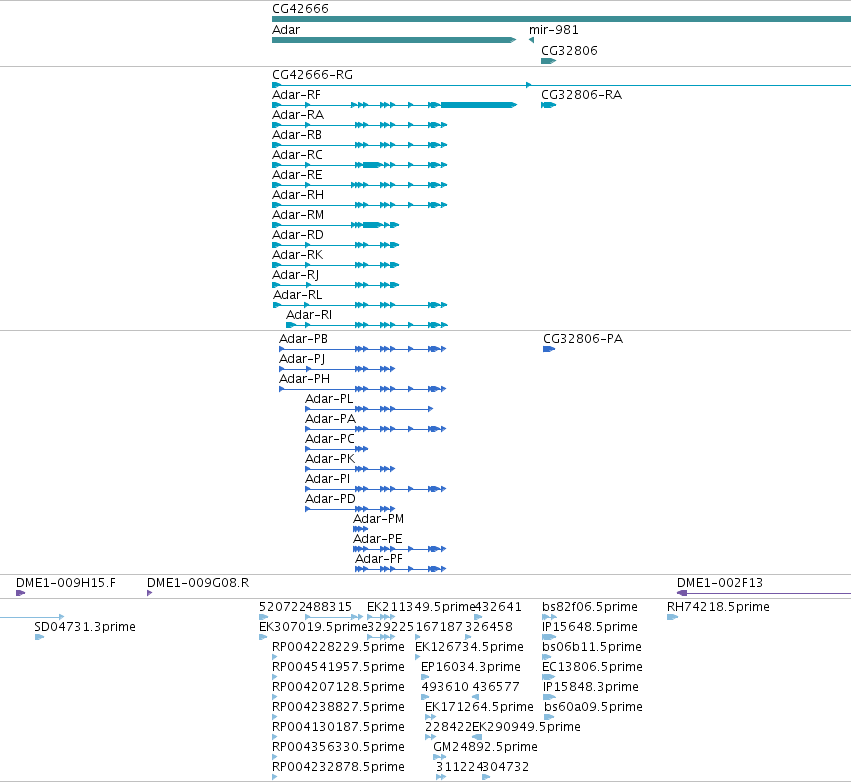Pick the Adar-RH transcript
This screenshot has height=782, width=851.
point(359,205)
